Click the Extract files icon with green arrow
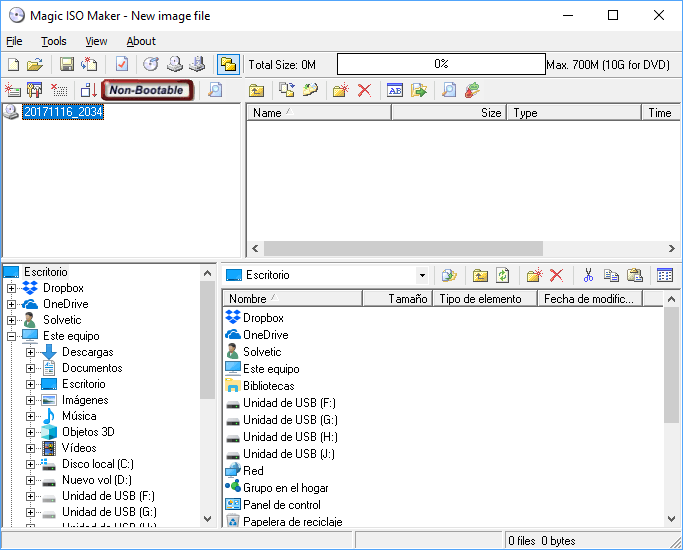The width and height of the screenshot is (683, 550). coord(419,90)
